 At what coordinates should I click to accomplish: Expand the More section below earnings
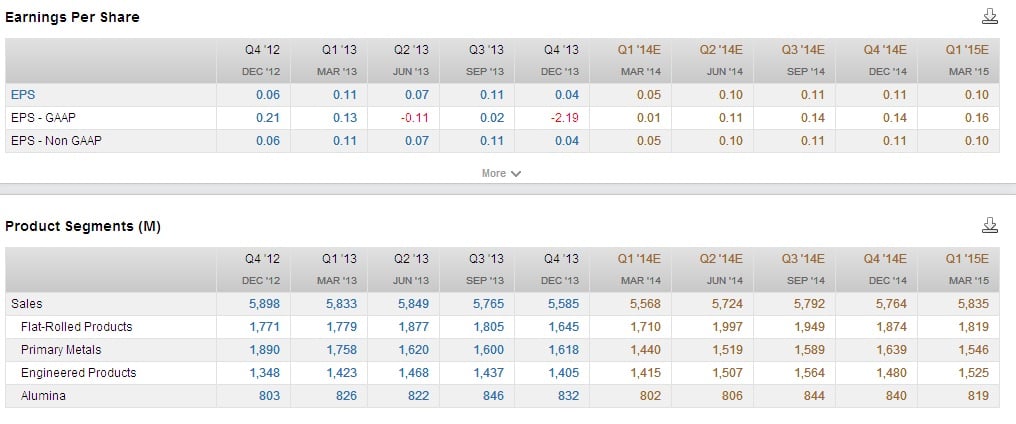[501, 173]
